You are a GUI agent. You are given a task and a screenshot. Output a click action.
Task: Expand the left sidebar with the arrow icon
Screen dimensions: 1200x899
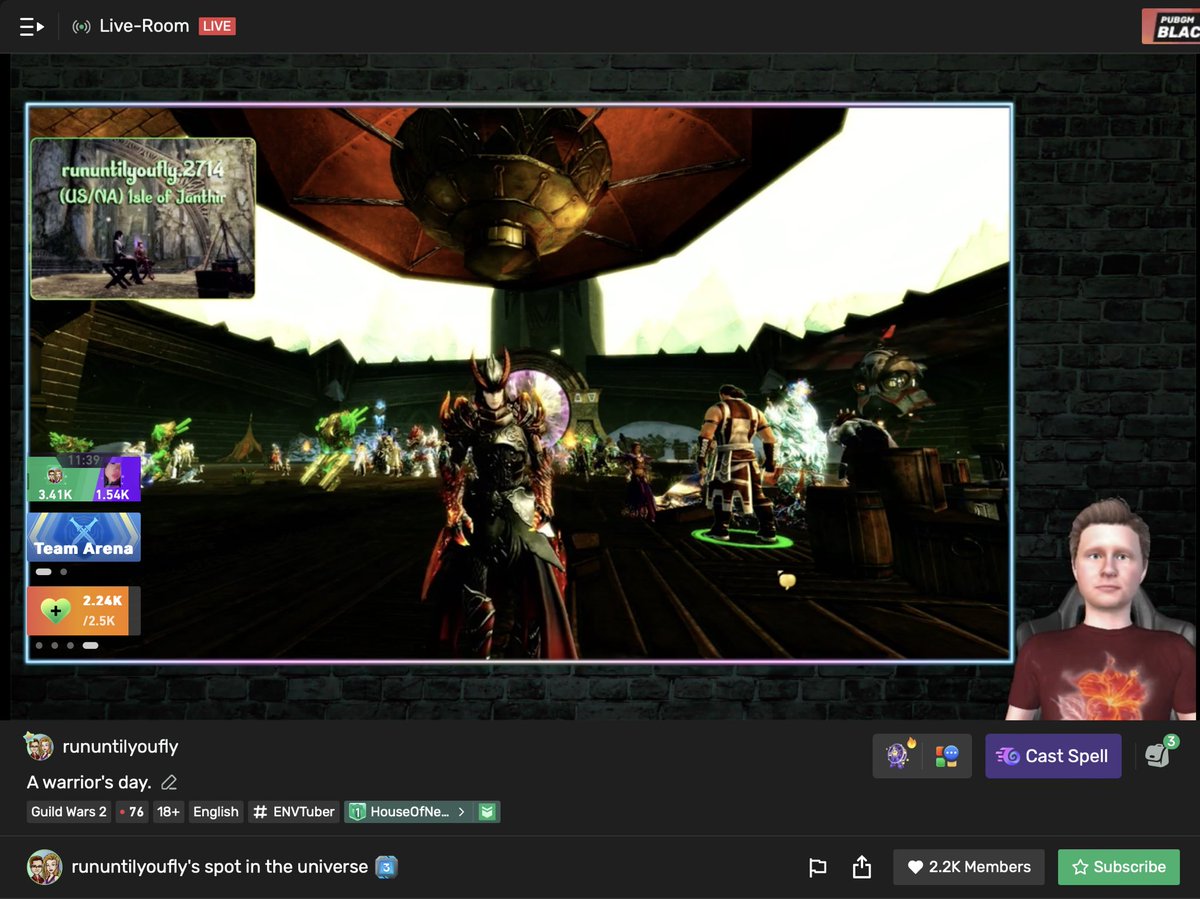coord(31,25)
